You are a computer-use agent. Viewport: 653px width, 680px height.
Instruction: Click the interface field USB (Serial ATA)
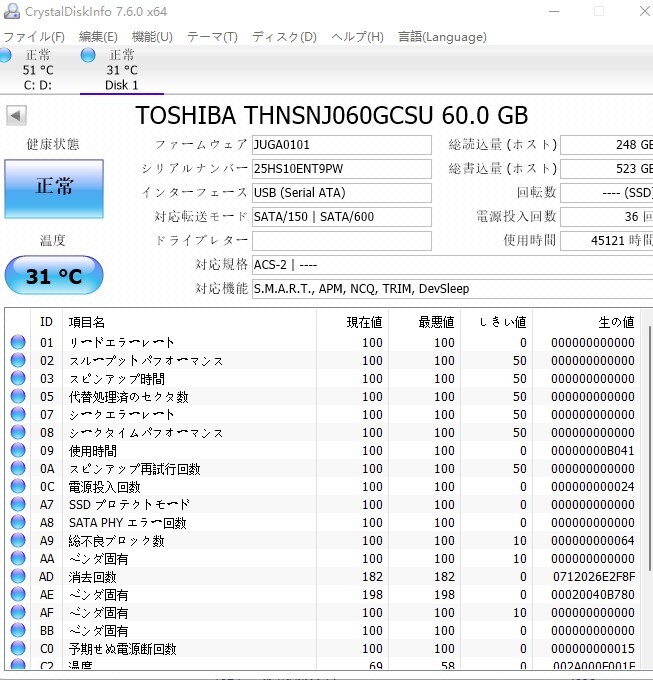pyautogui.click(x=342, y=193)
